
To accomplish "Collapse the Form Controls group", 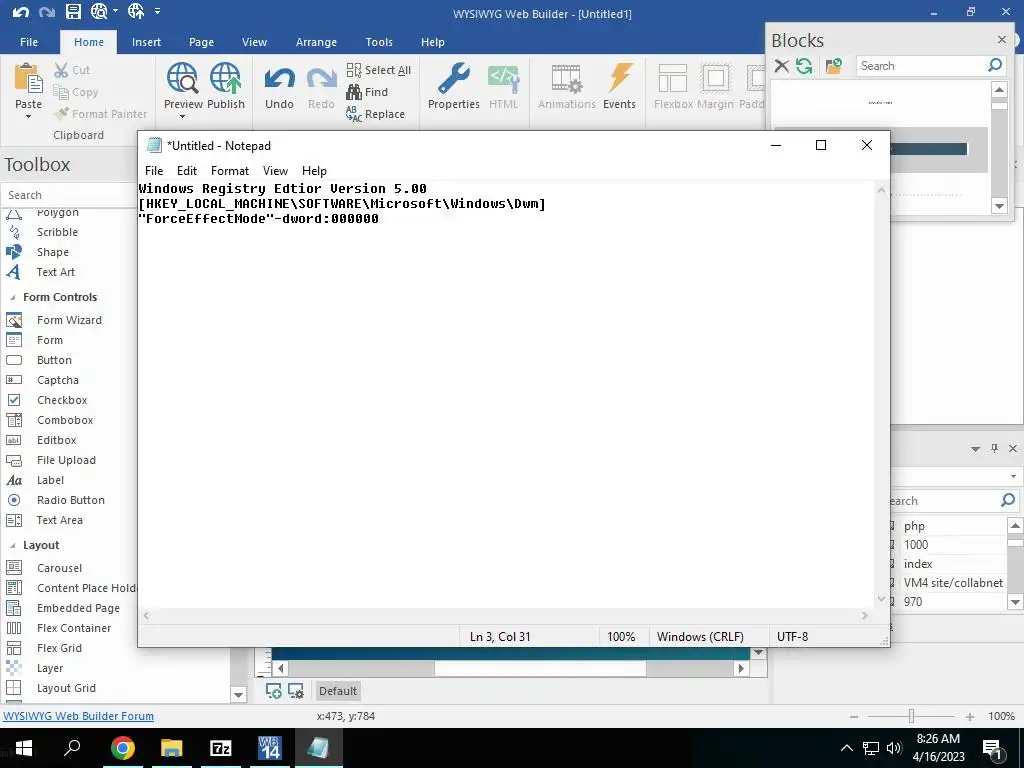I will 12,297.
